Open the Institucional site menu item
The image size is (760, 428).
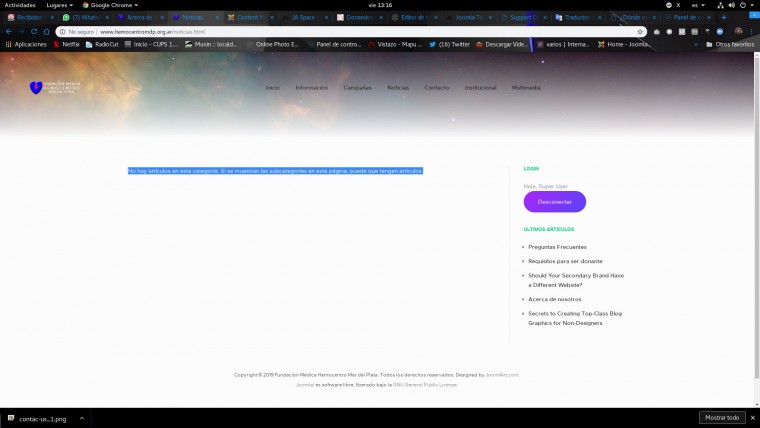tap(480, 88)
